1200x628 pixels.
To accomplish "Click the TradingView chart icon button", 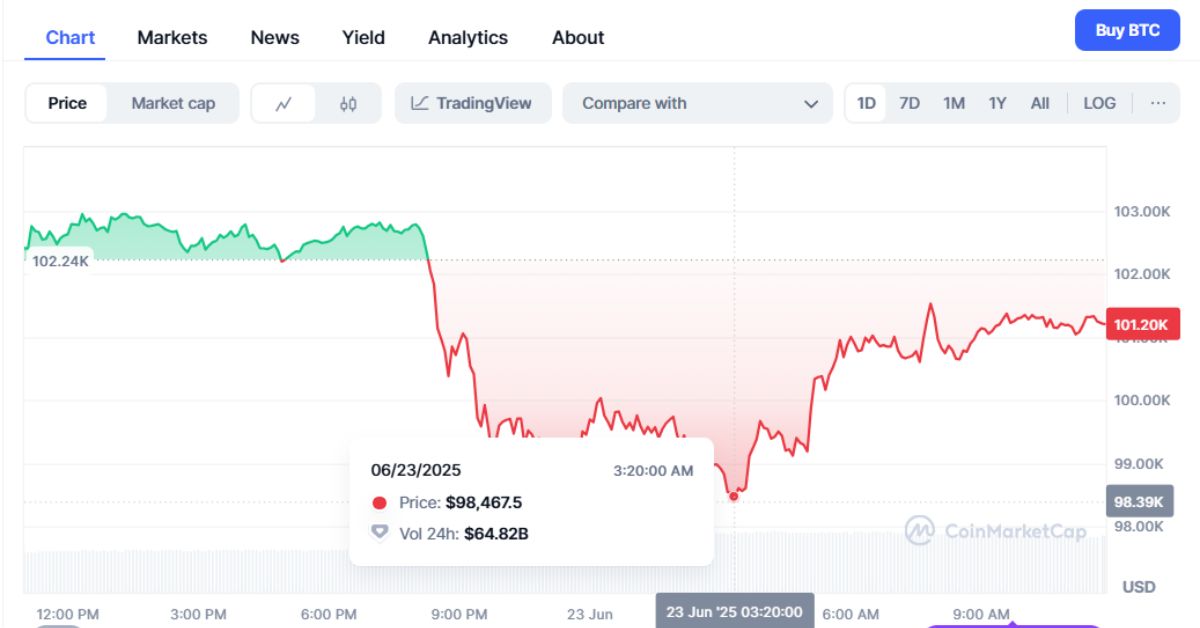I will (x=472, y=103).
